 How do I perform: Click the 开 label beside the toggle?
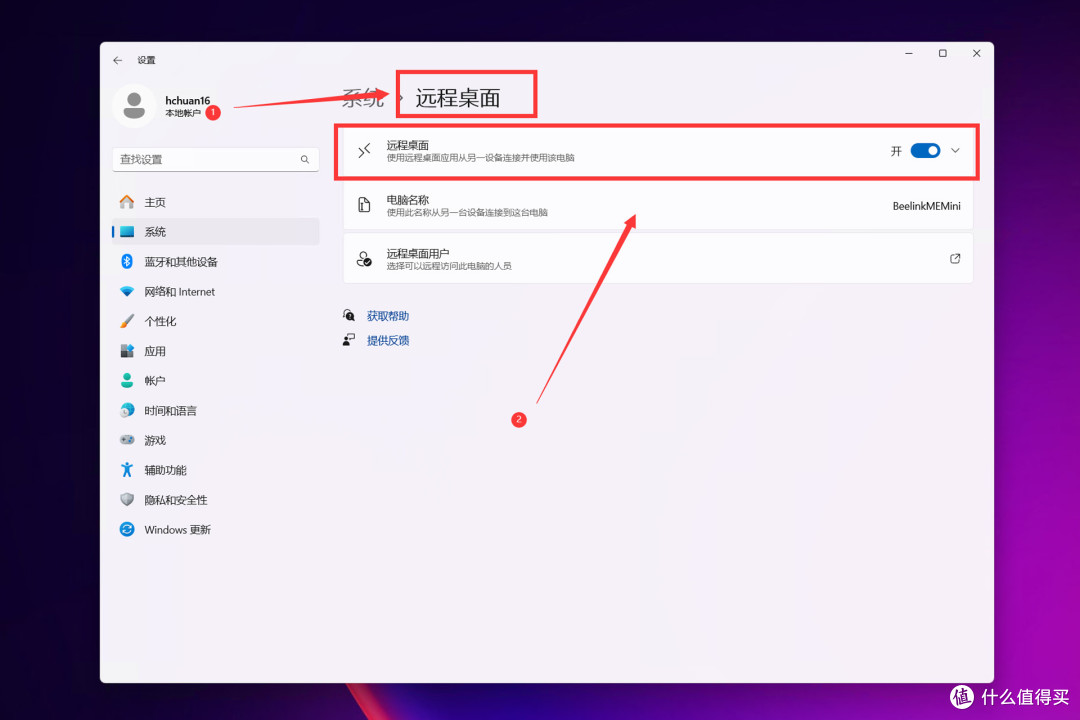coord(896,151)
